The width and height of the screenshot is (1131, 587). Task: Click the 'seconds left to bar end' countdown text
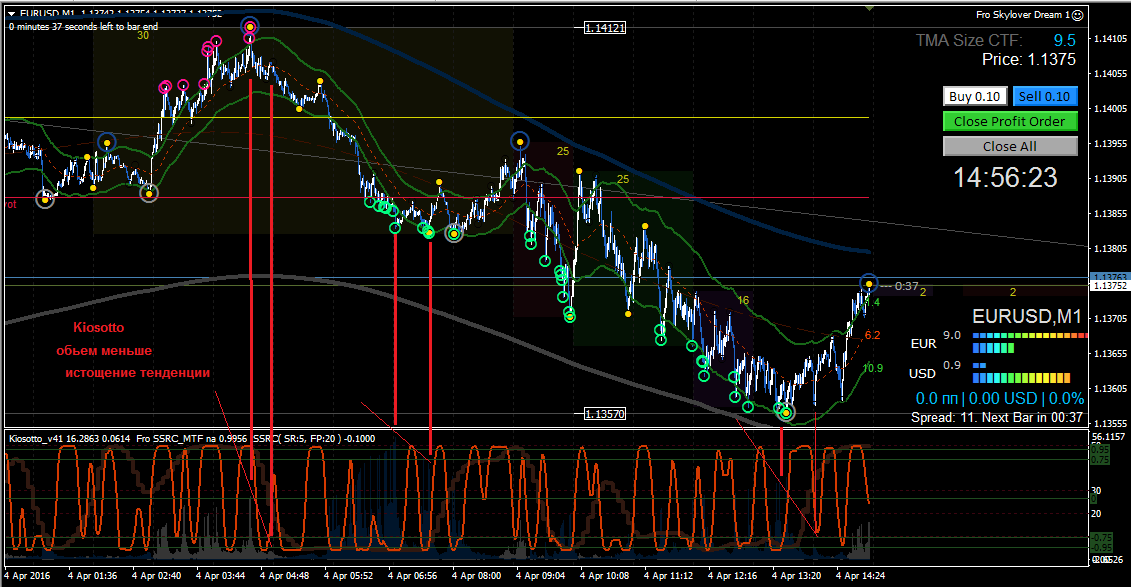pos(84,27)
